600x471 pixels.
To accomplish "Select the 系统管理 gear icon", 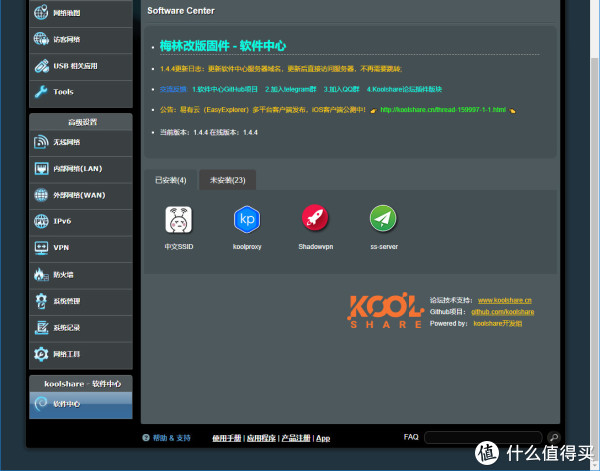I will click(41, 301).
